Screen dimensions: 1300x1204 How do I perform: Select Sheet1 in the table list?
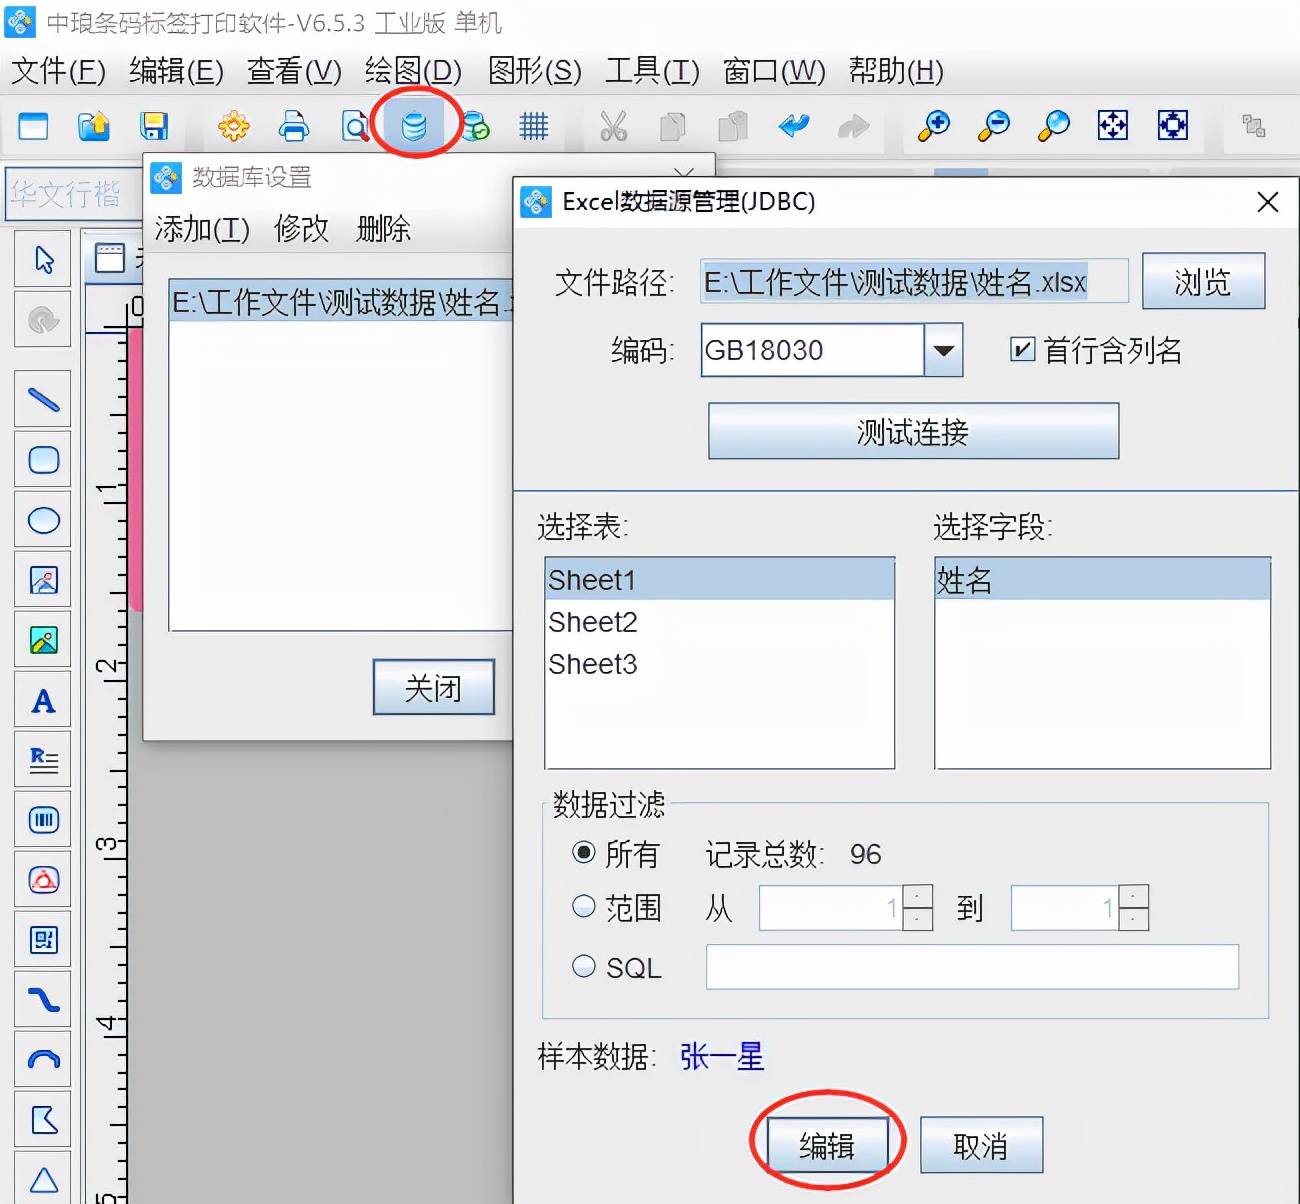point(719,580)
